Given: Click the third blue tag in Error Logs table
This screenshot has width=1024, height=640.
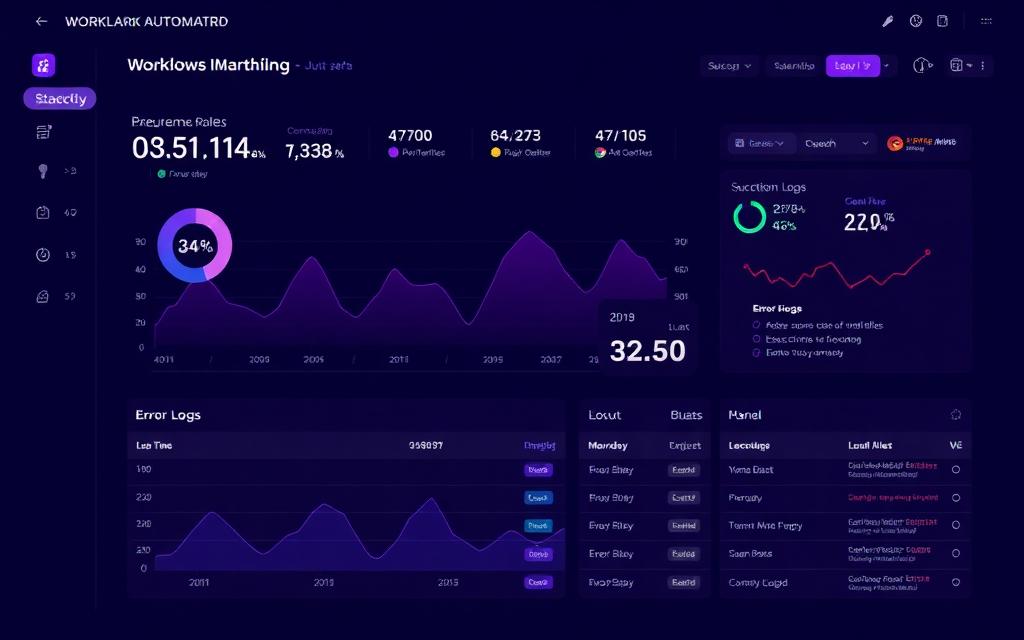Looking at the screenshot, I should (x=538, y=526).
